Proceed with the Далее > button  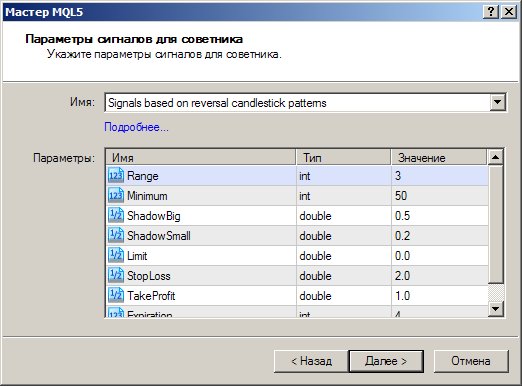(386, 361)
